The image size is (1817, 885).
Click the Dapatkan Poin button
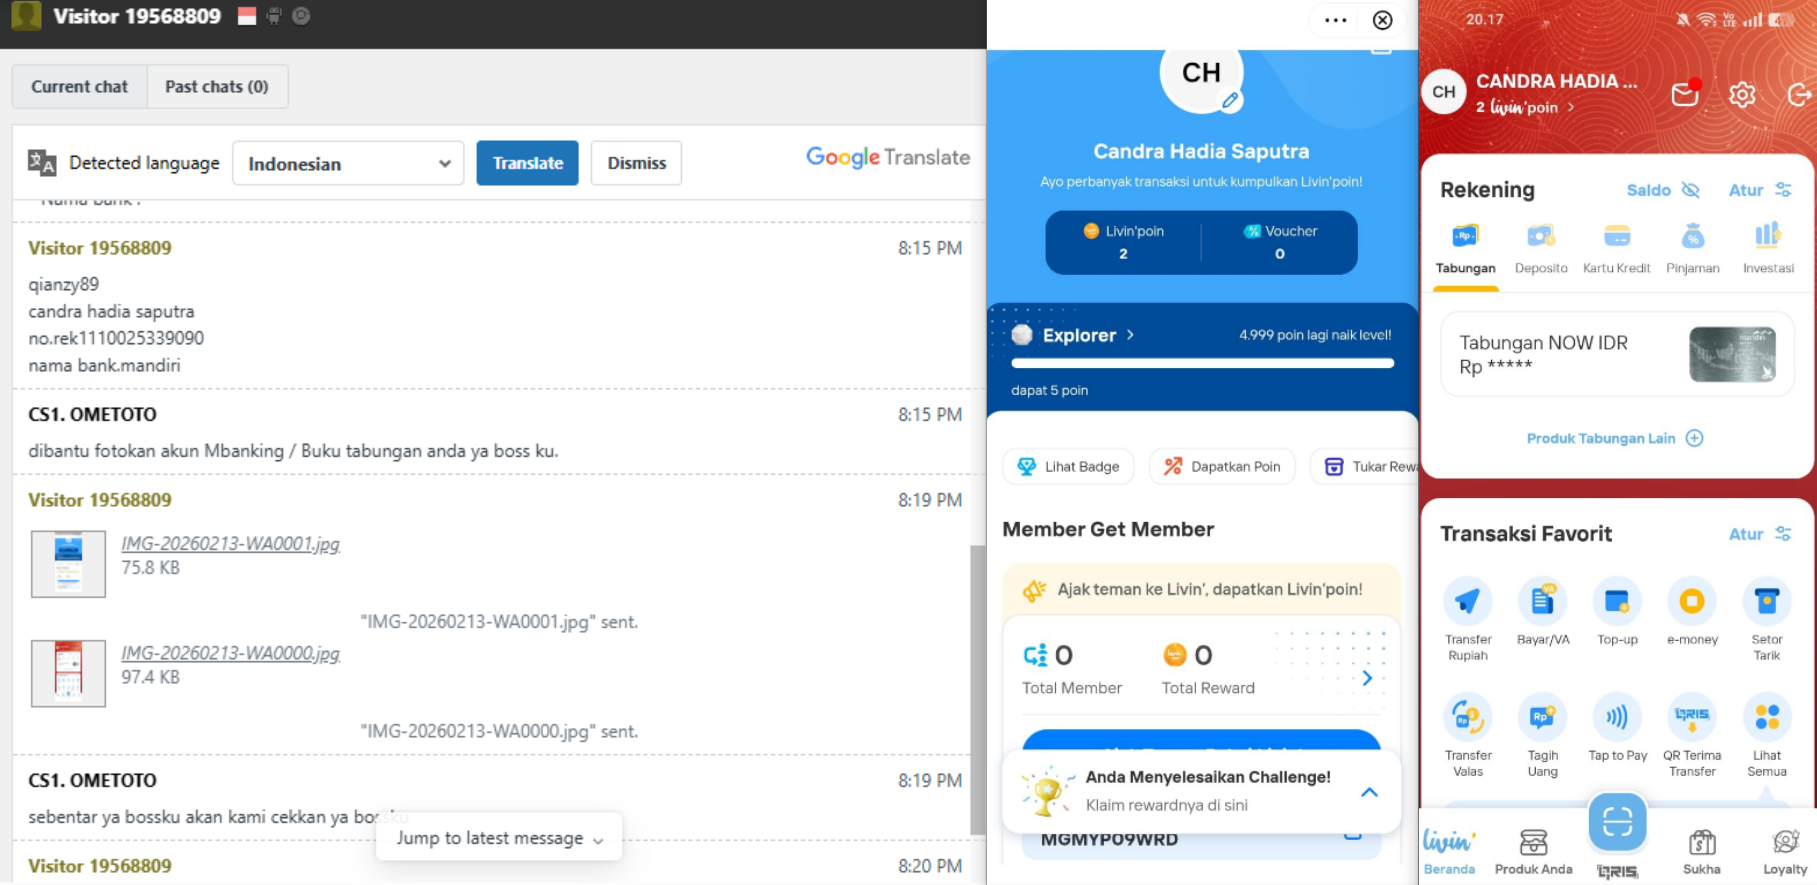[1222, 466]
